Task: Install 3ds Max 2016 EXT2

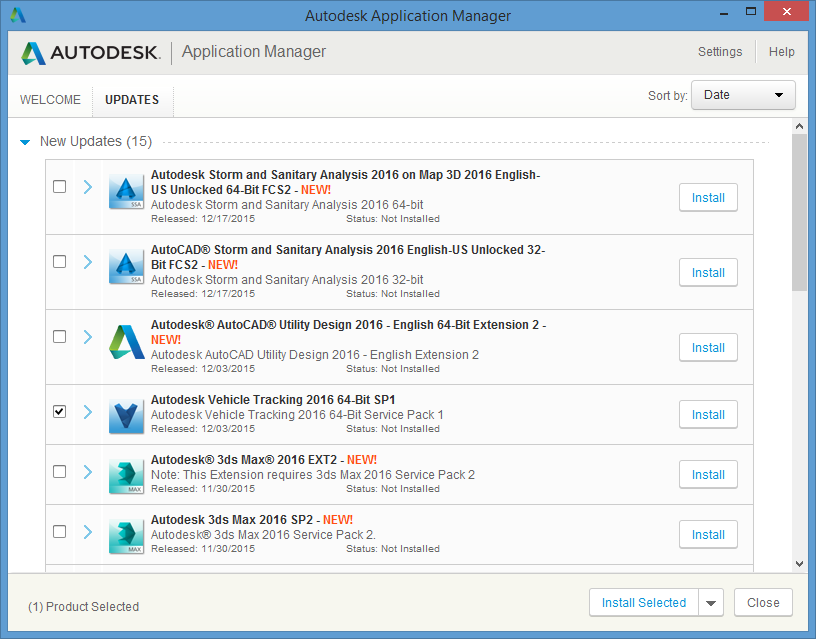Action: click(708, 474)
